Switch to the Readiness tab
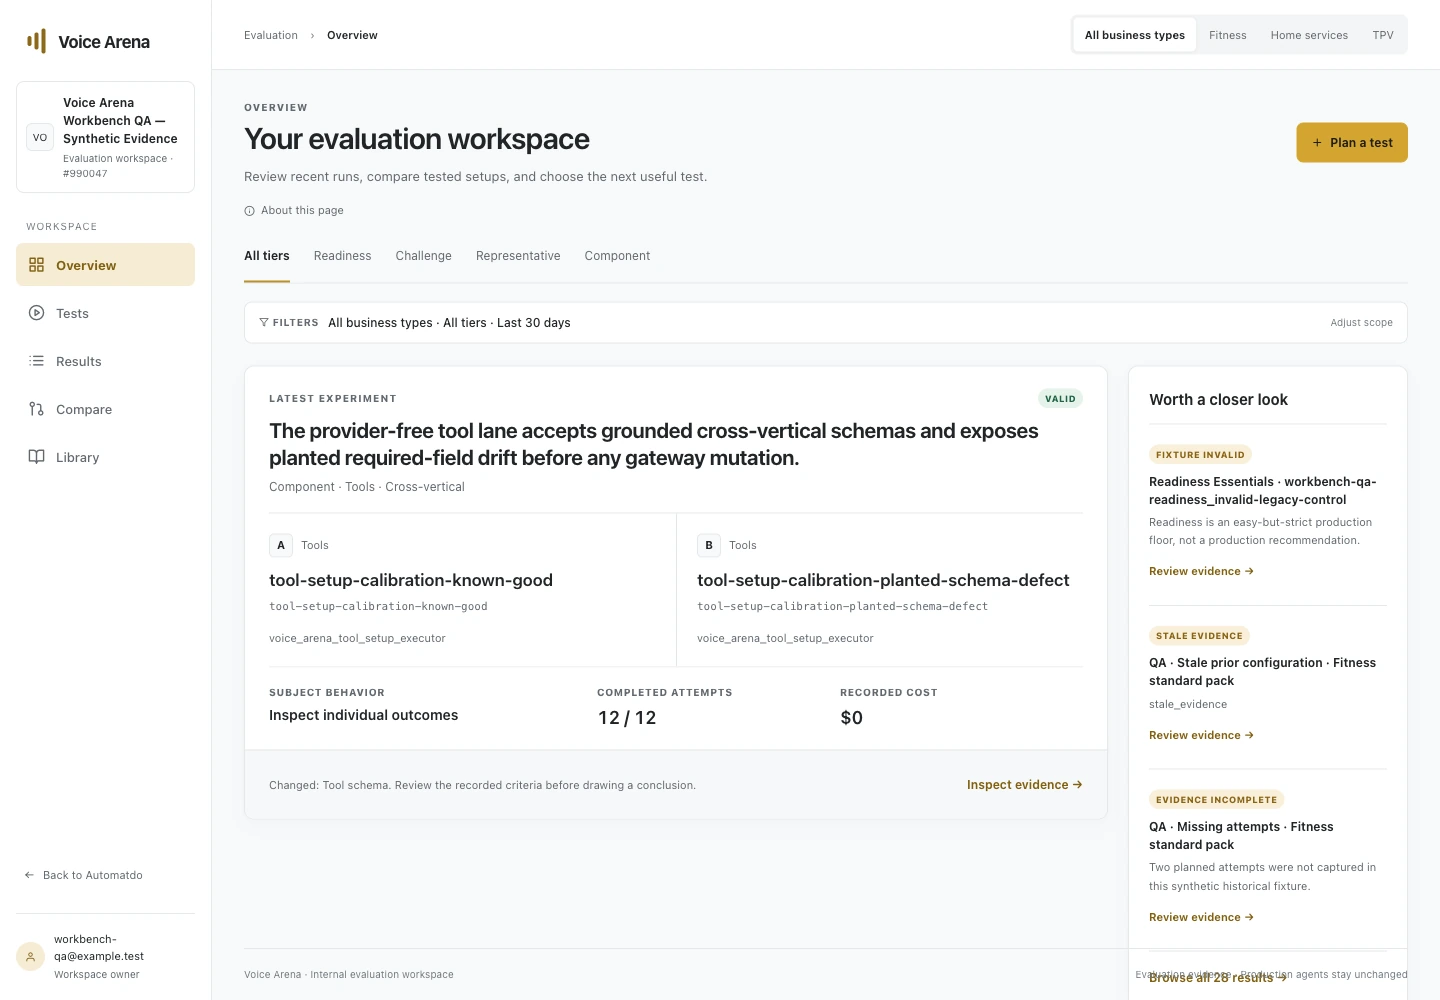 343,257
